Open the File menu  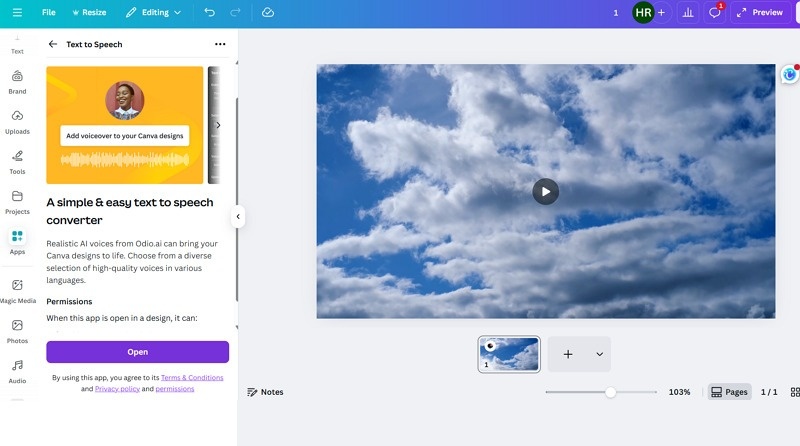click(x=48, y=12)
